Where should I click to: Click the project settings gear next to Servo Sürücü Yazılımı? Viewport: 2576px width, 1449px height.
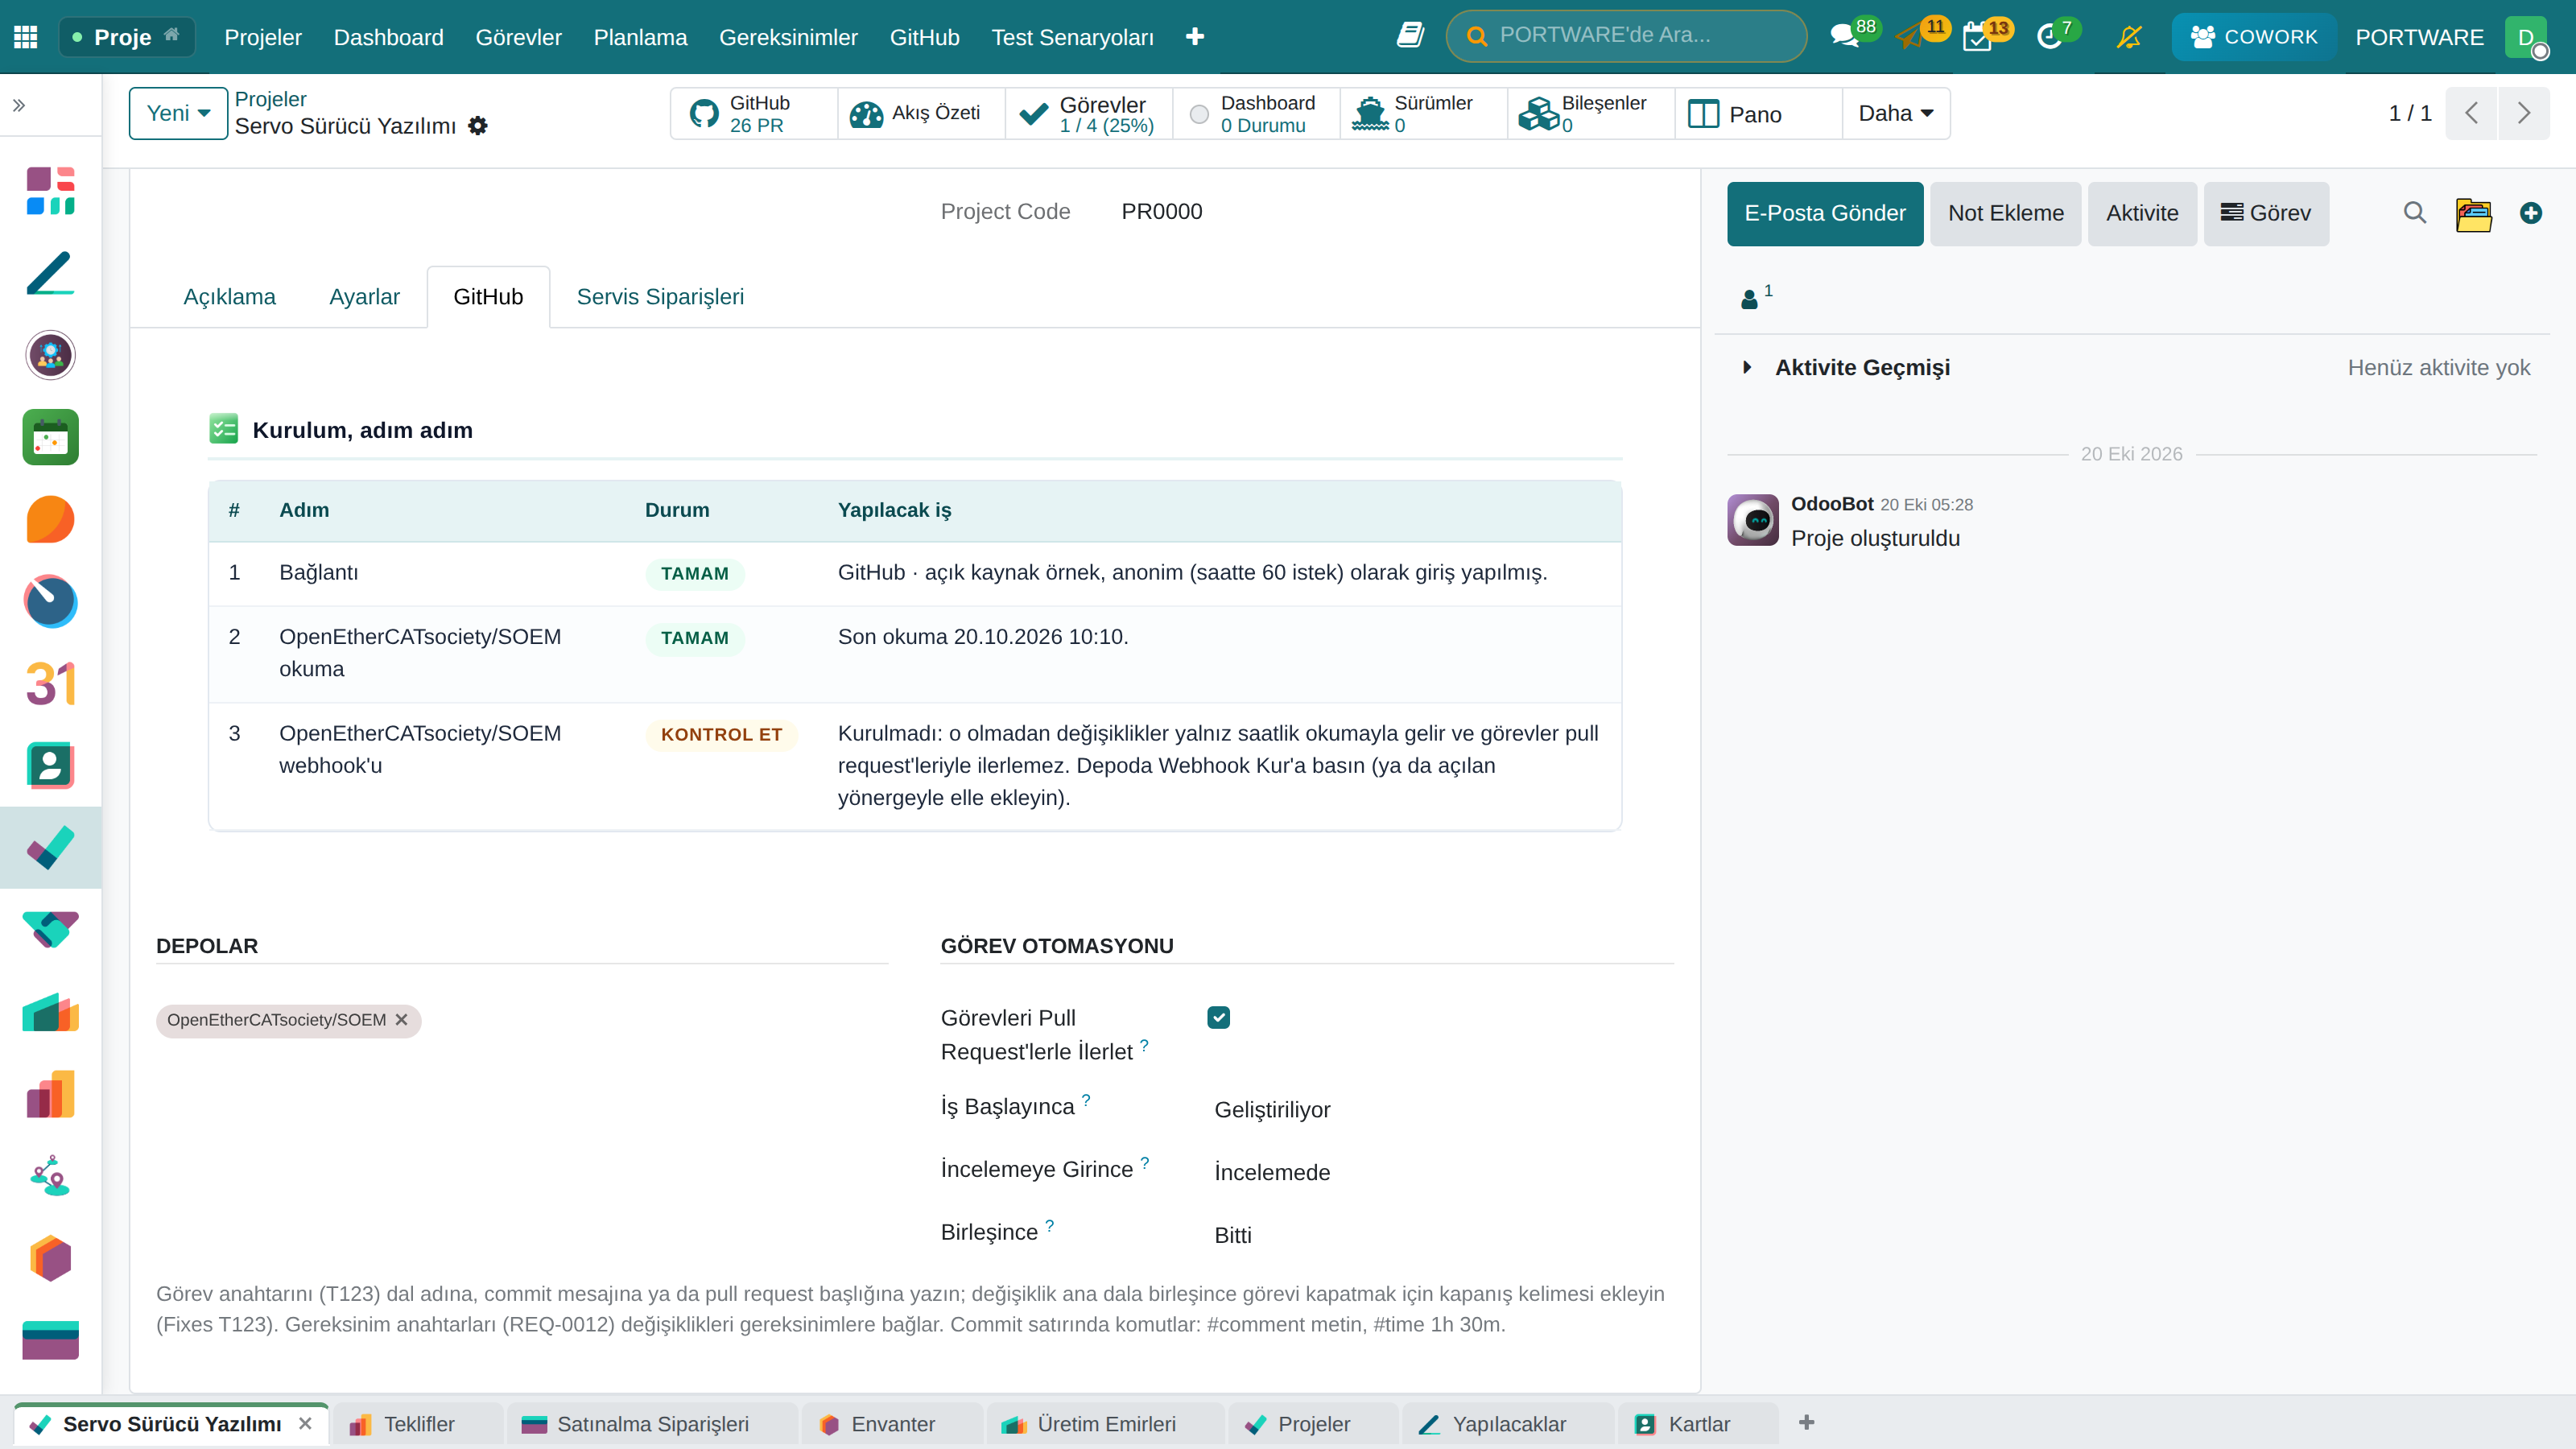coord(478,126)
